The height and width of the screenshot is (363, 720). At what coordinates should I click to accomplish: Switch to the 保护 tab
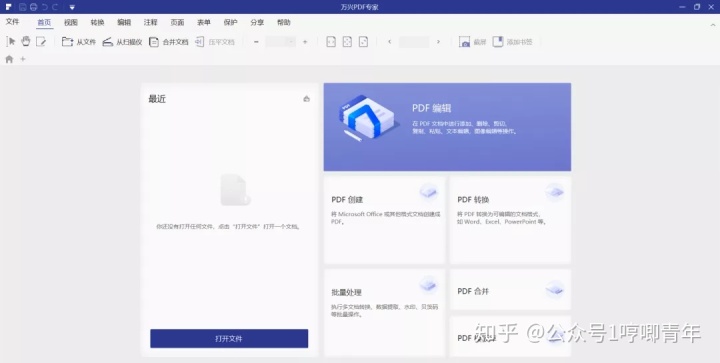pyautogui.click(x=231, y=22)
